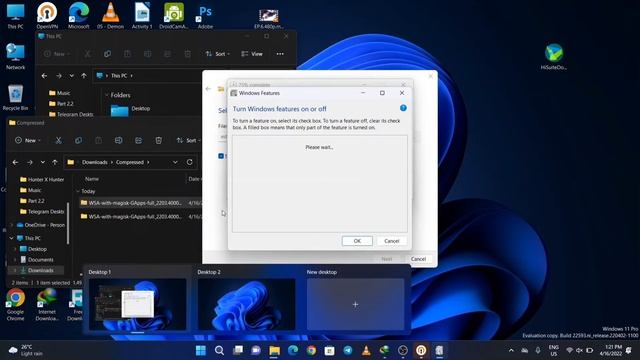Image resolution: width=640 pixels, height=360 pixels.
Task: Open the OpenVPN desktop shortcut
Action: click(x=47, y=16)
